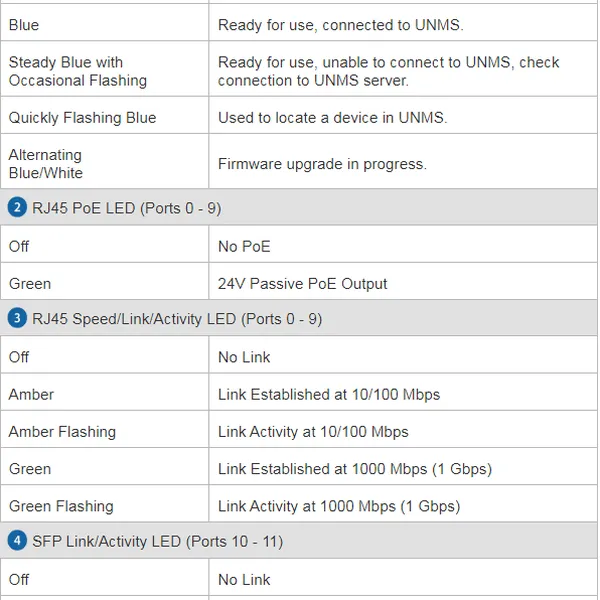Click the Alternating Blue/White state cell
Viewport: 600px width, 600px height.
[46, 163]
